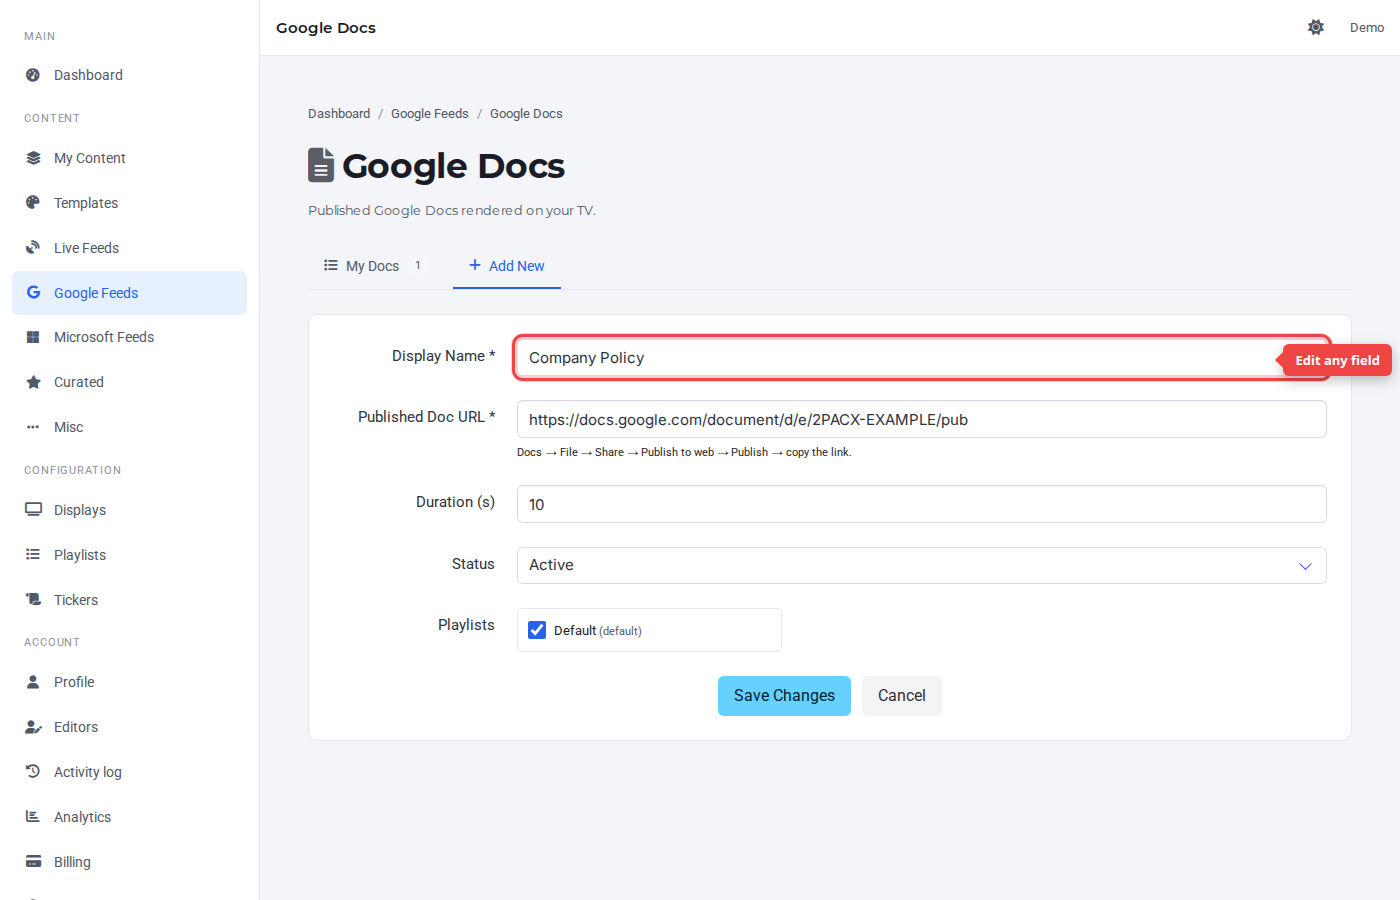Open Analytics page

coord(129,817)
